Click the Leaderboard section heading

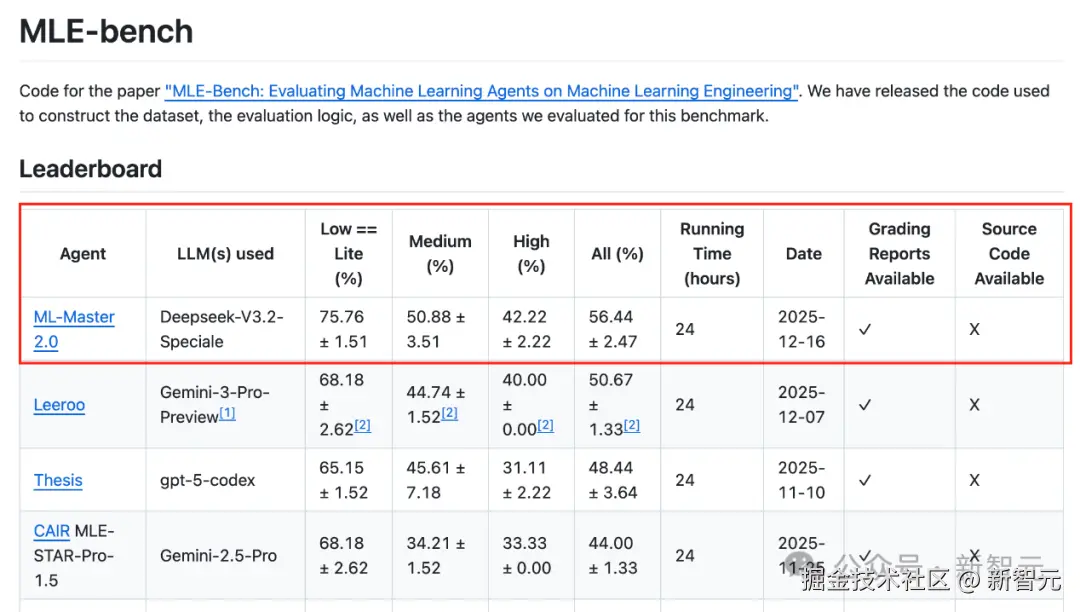90,169
